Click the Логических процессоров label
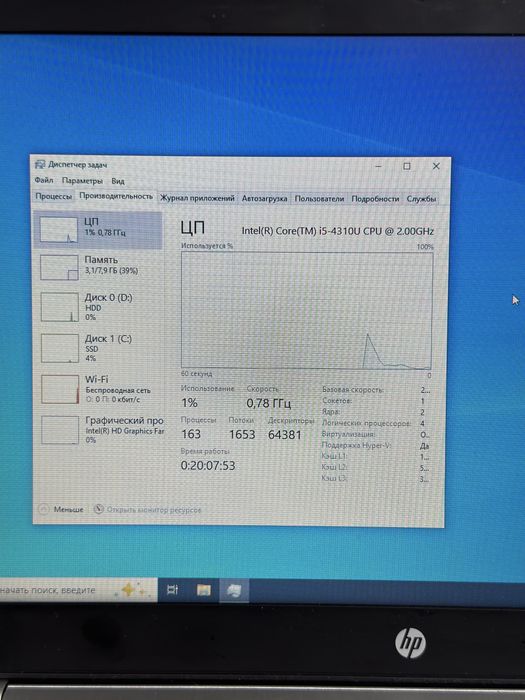The height and width of the screenshot is (700, 525). pyautogui.click(x=366, y=423)
